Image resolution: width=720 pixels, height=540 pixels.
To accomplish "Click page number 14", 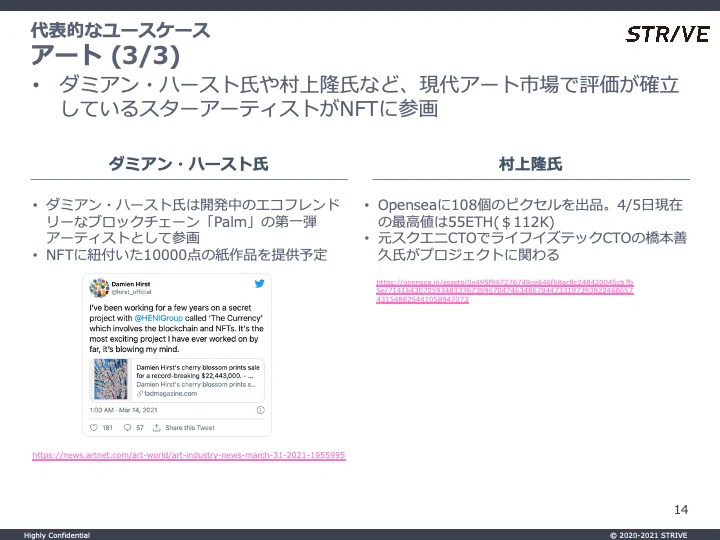I will 681,509.
